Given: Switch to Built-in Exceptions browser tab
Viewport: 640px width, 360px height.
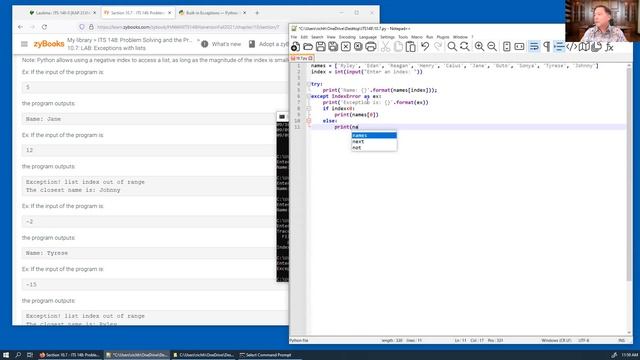Looking at the screenshot, I should 212,13.
